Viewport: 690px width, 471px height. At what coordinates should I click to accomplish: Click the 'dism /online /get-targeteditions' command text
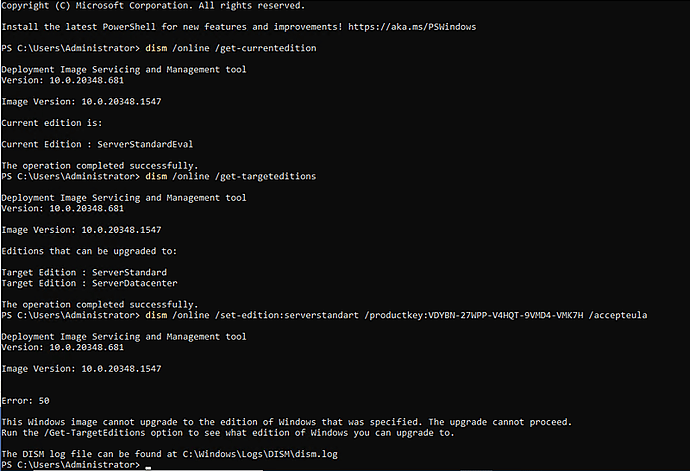231,177
